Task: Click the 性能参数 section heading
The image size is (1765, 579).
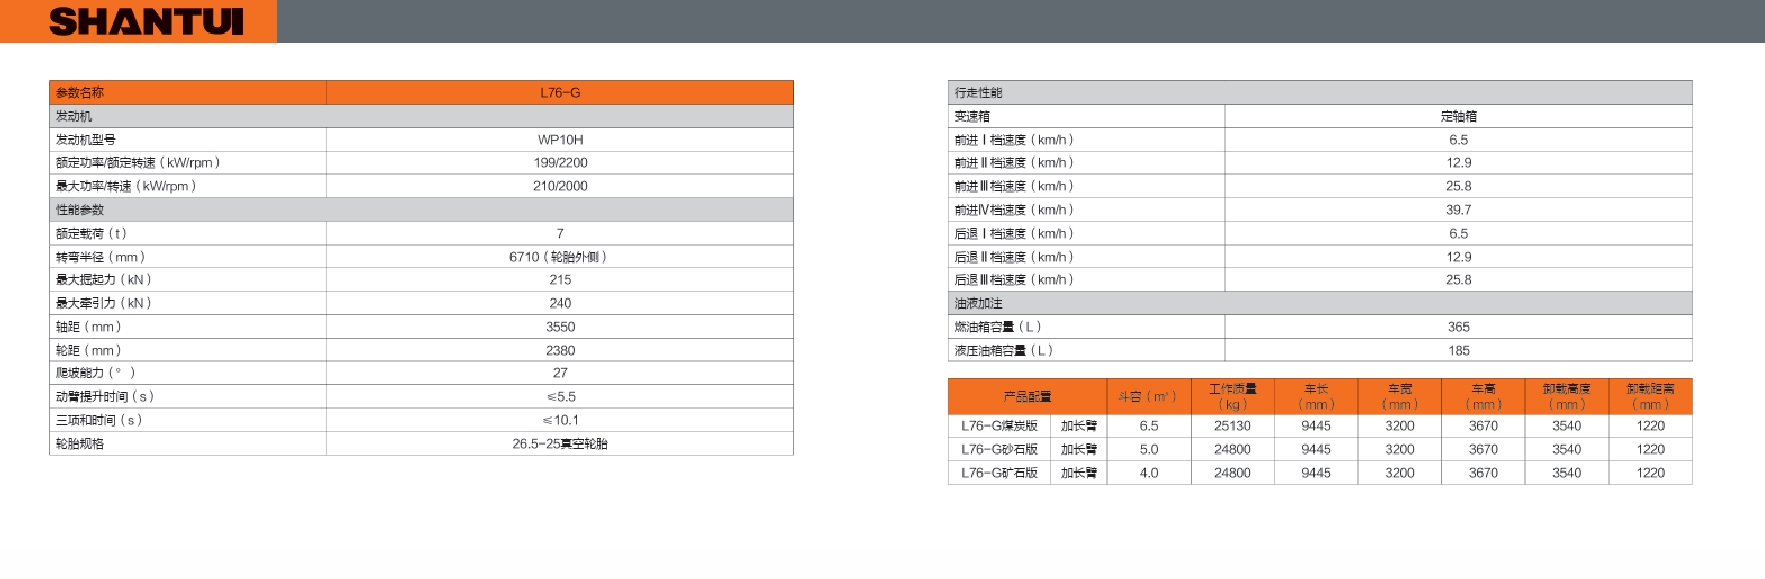Action: [80, 210]
